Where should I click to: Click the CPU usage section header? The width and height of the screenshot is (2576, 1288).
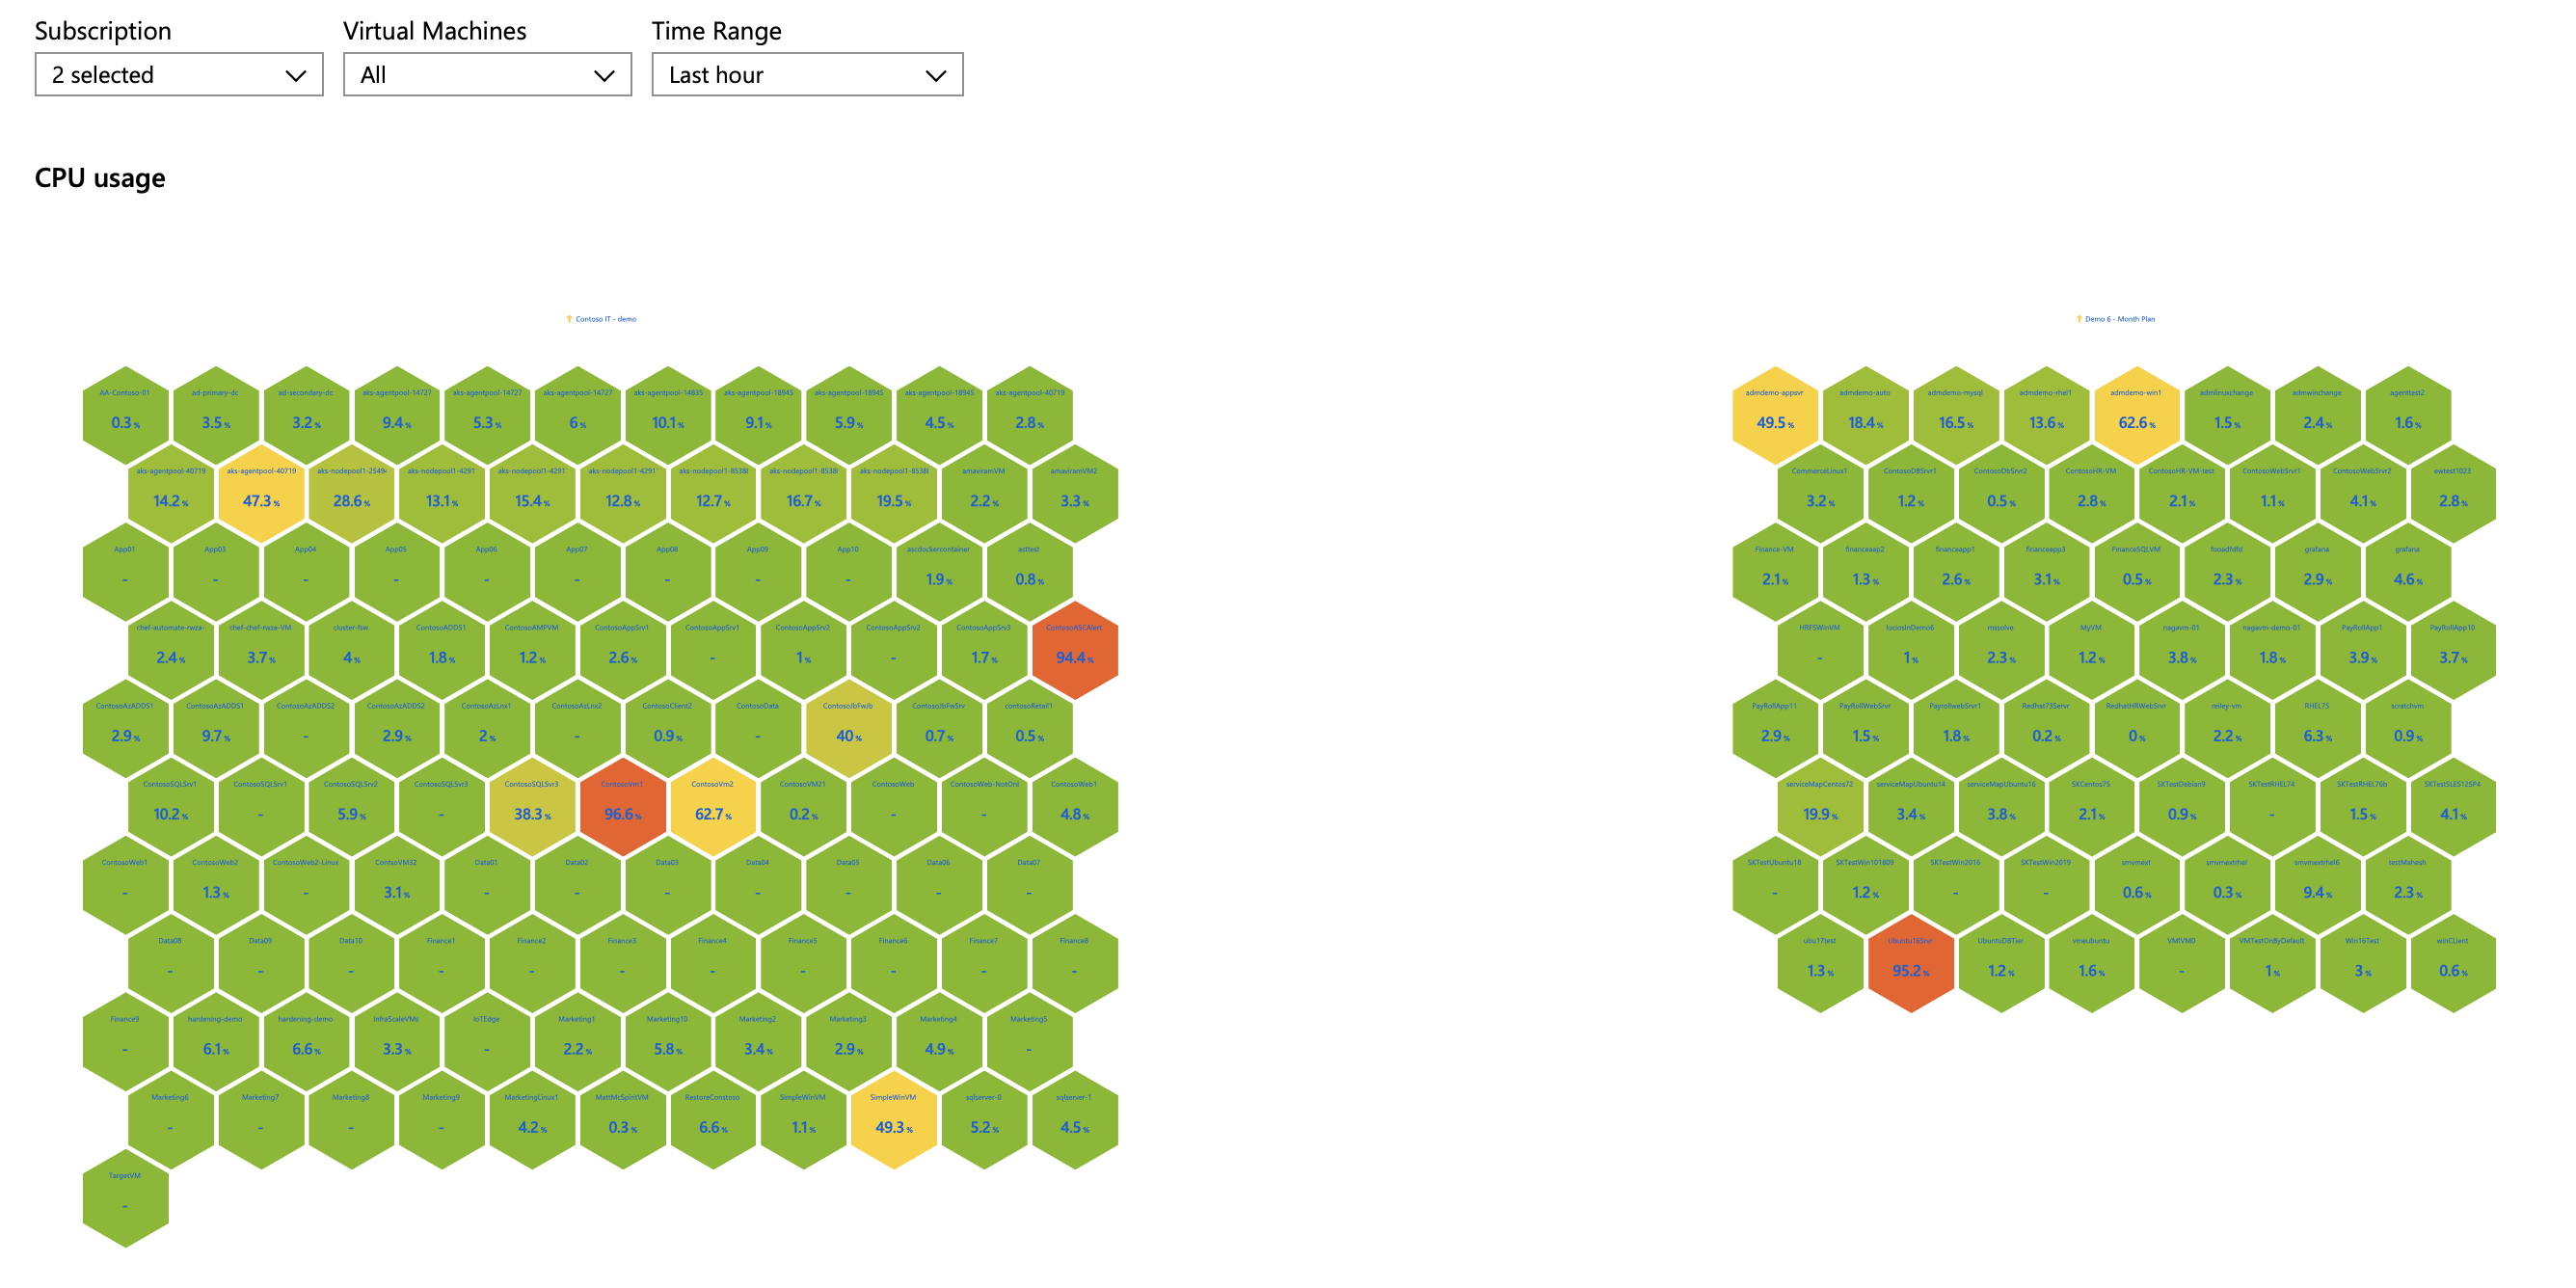[x=91, y=171]
